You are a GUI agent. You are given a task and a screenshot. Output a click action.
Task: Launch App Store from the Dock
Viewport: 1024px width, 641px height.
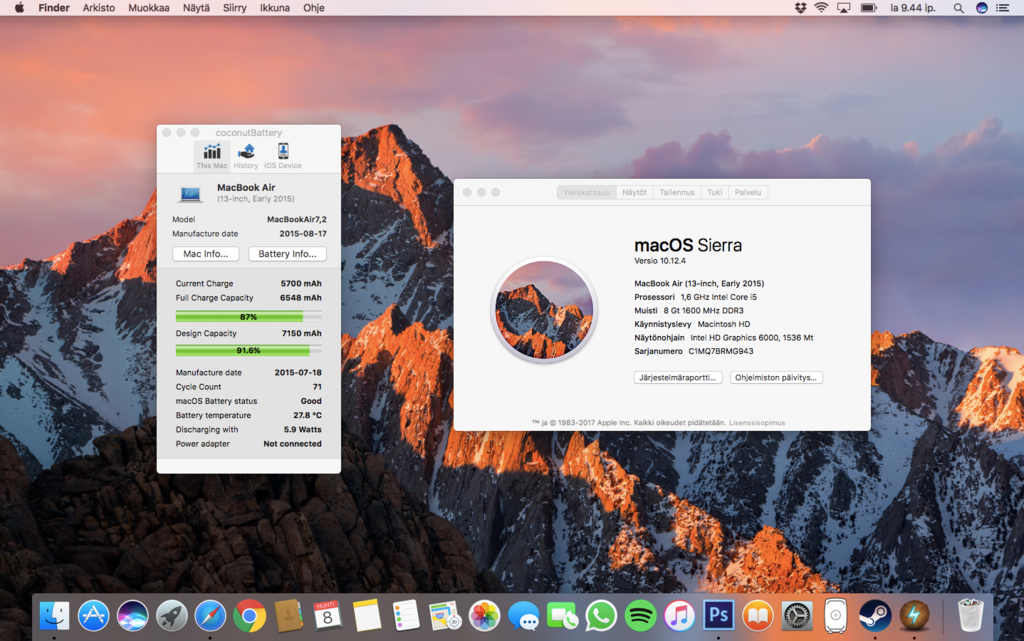point(93,616)
